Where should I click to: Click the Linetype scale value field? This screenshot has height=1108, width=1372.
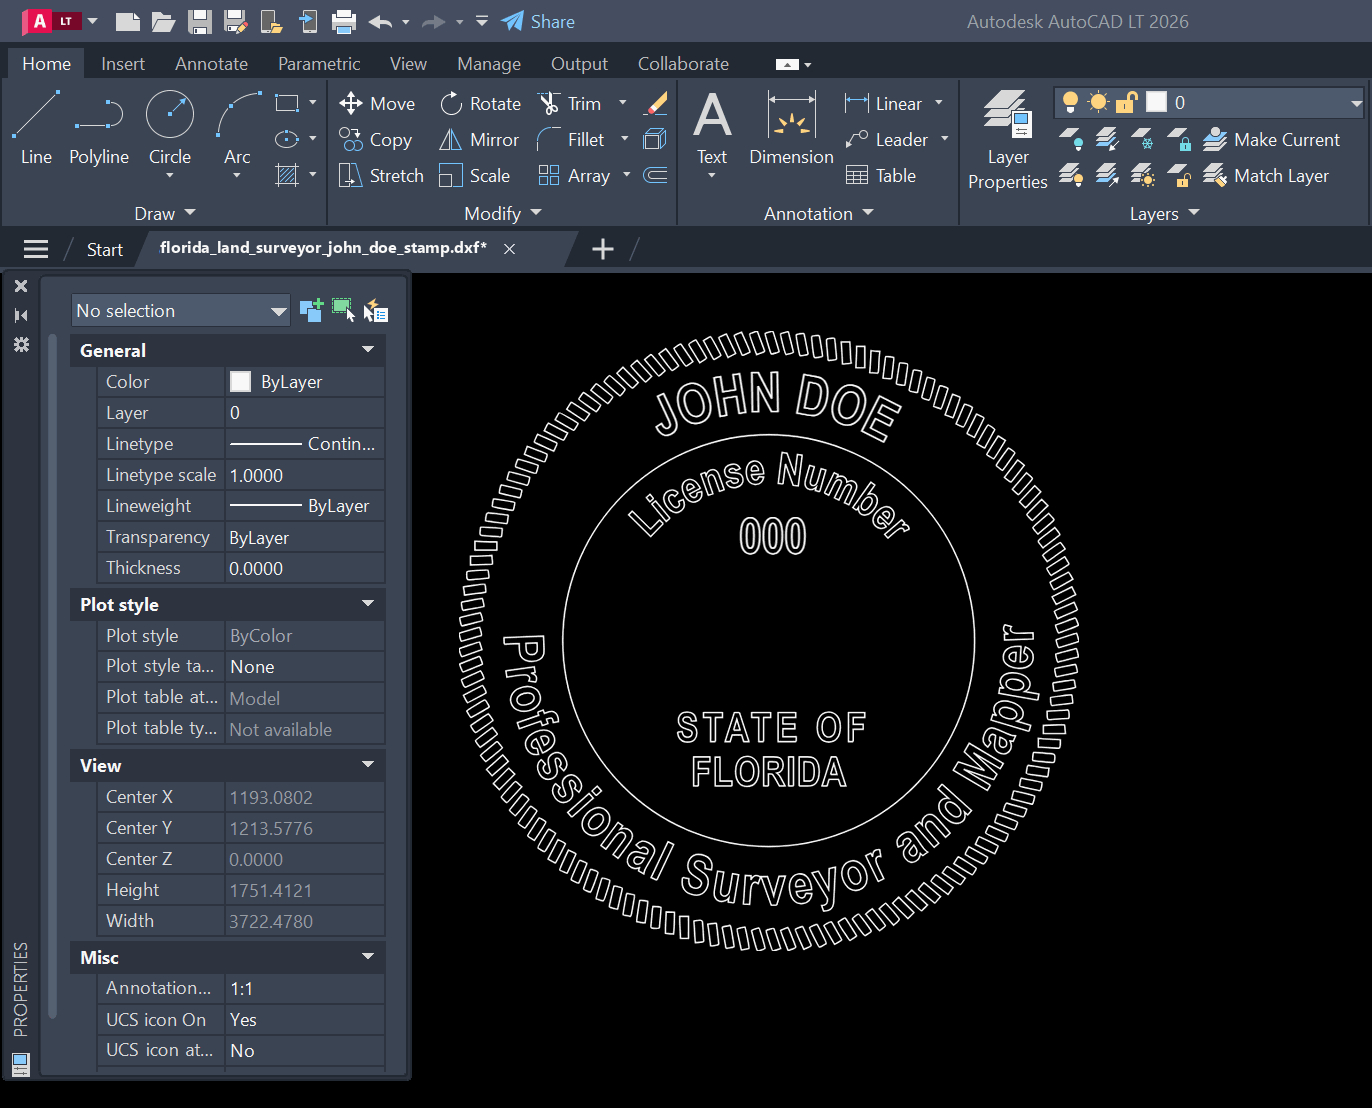[x=305, y=475]
